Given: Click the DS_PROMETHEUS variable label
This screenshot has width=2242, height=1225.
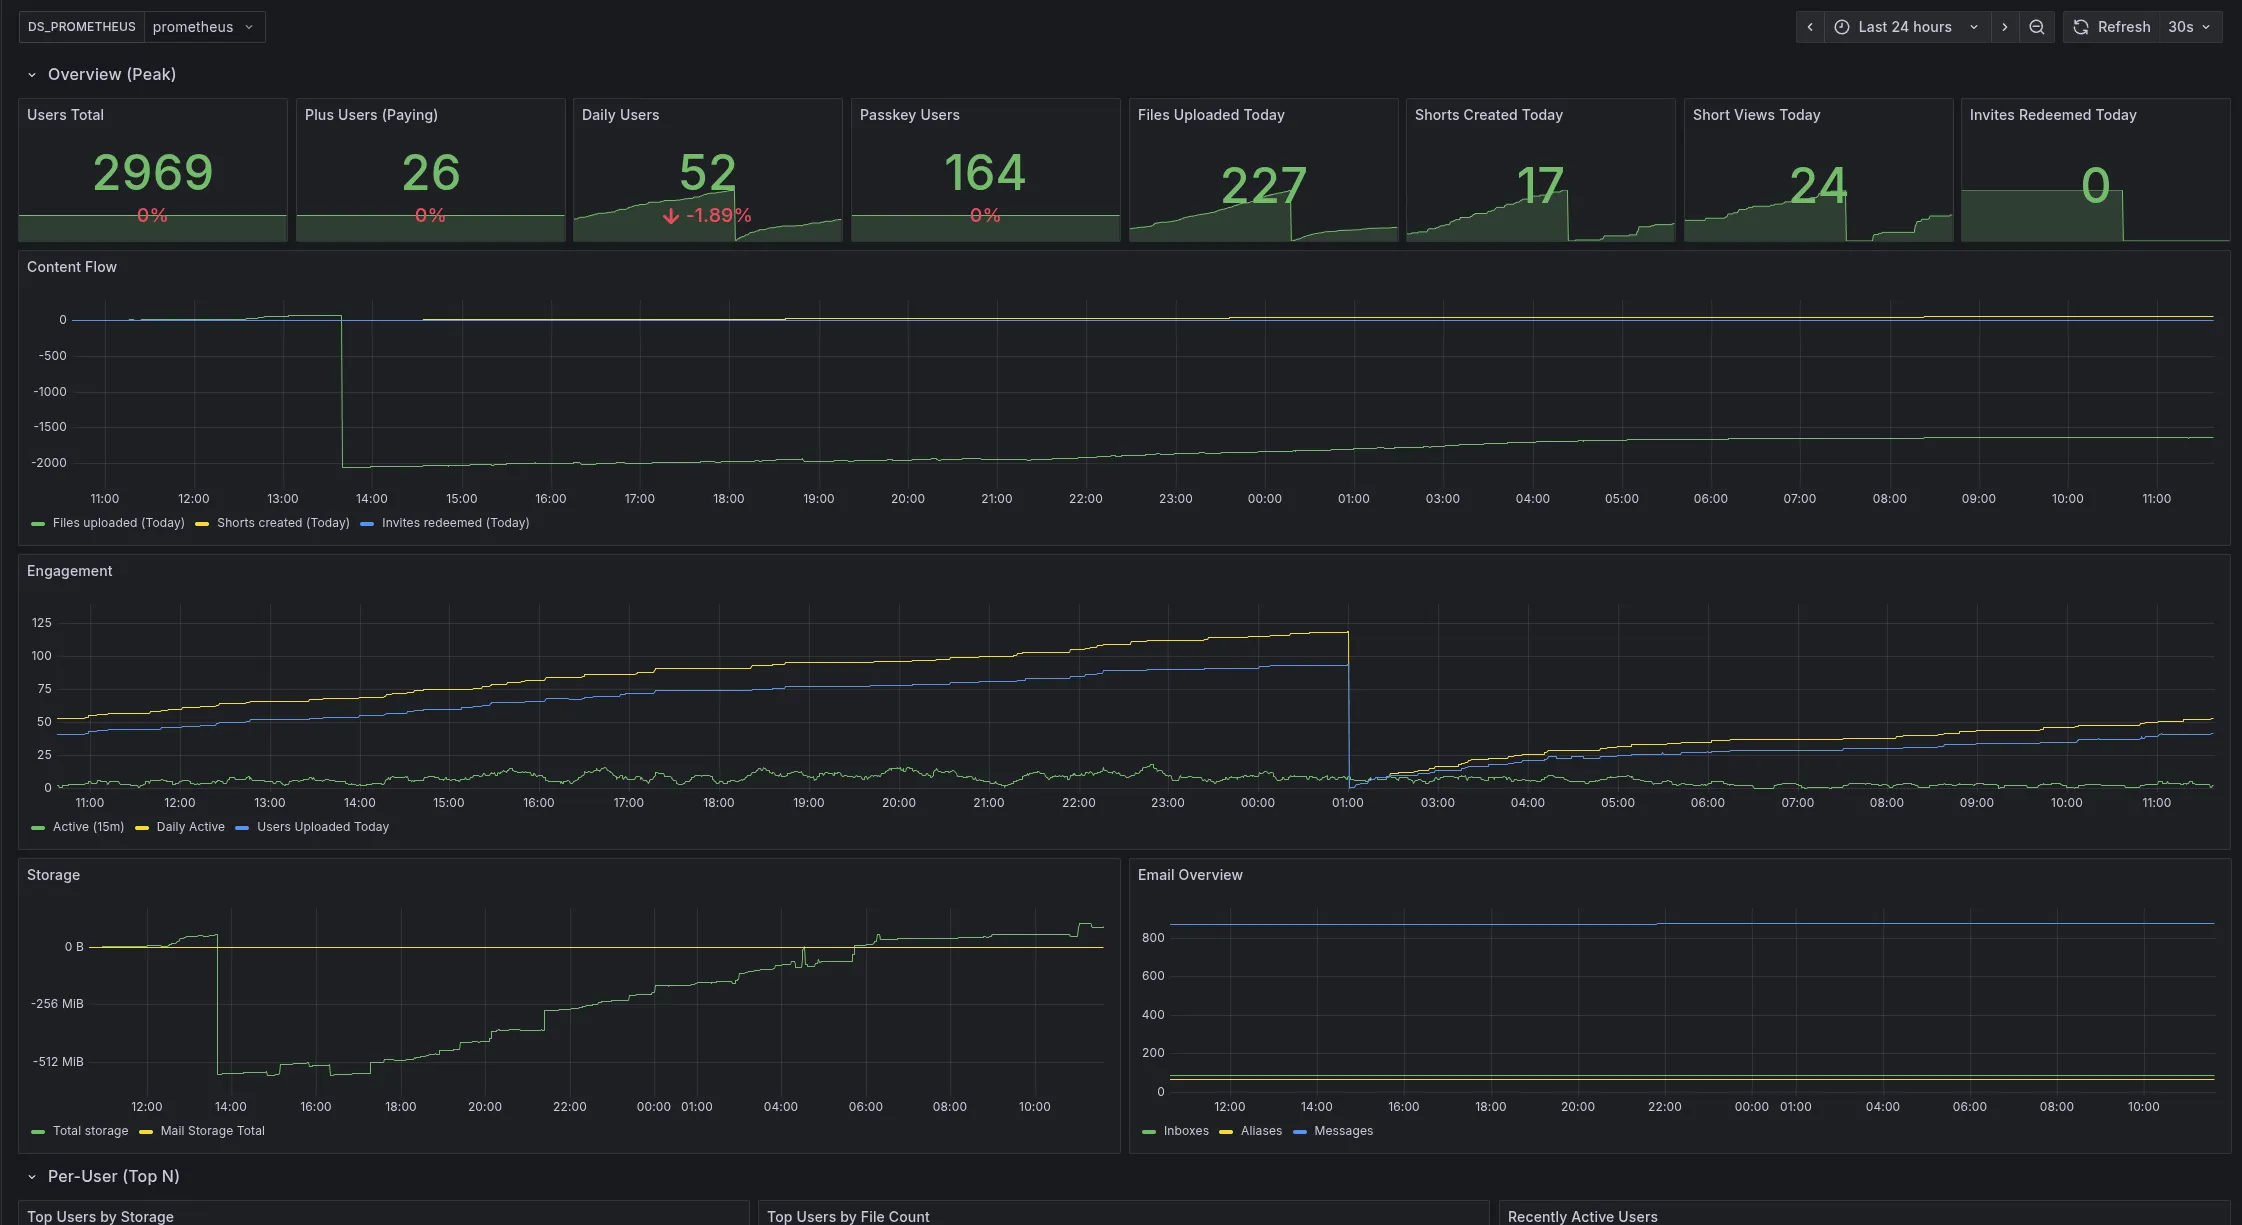Looking at the screenshot, I should pyautogui.click(x=81, y=27).
